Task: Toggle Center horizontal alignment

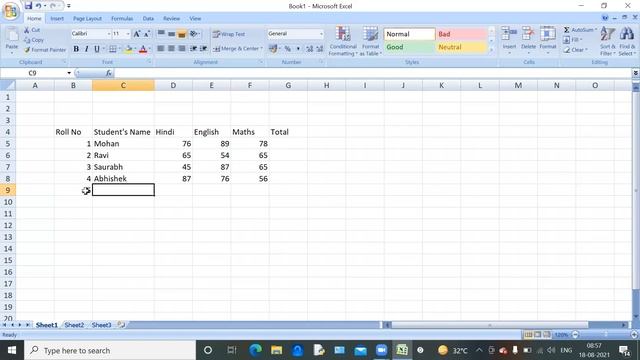Action: (171, 49)
